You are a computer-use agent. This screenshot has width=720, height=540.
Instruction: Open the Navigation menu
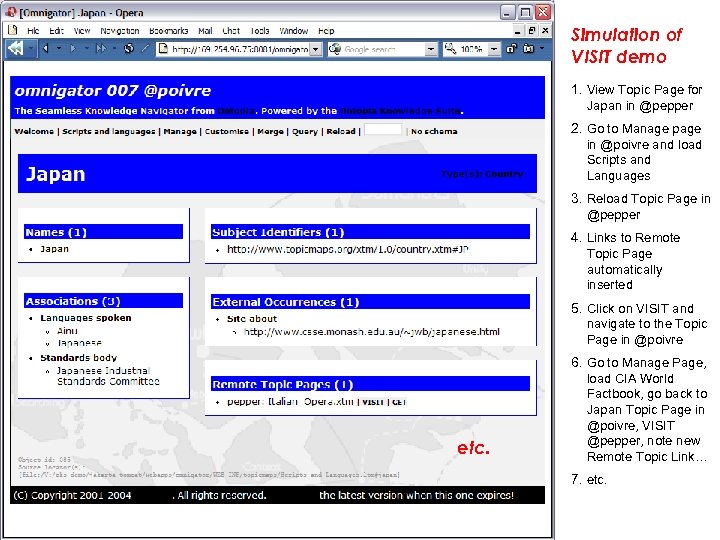pyautogui.click(x=120, y=31)
